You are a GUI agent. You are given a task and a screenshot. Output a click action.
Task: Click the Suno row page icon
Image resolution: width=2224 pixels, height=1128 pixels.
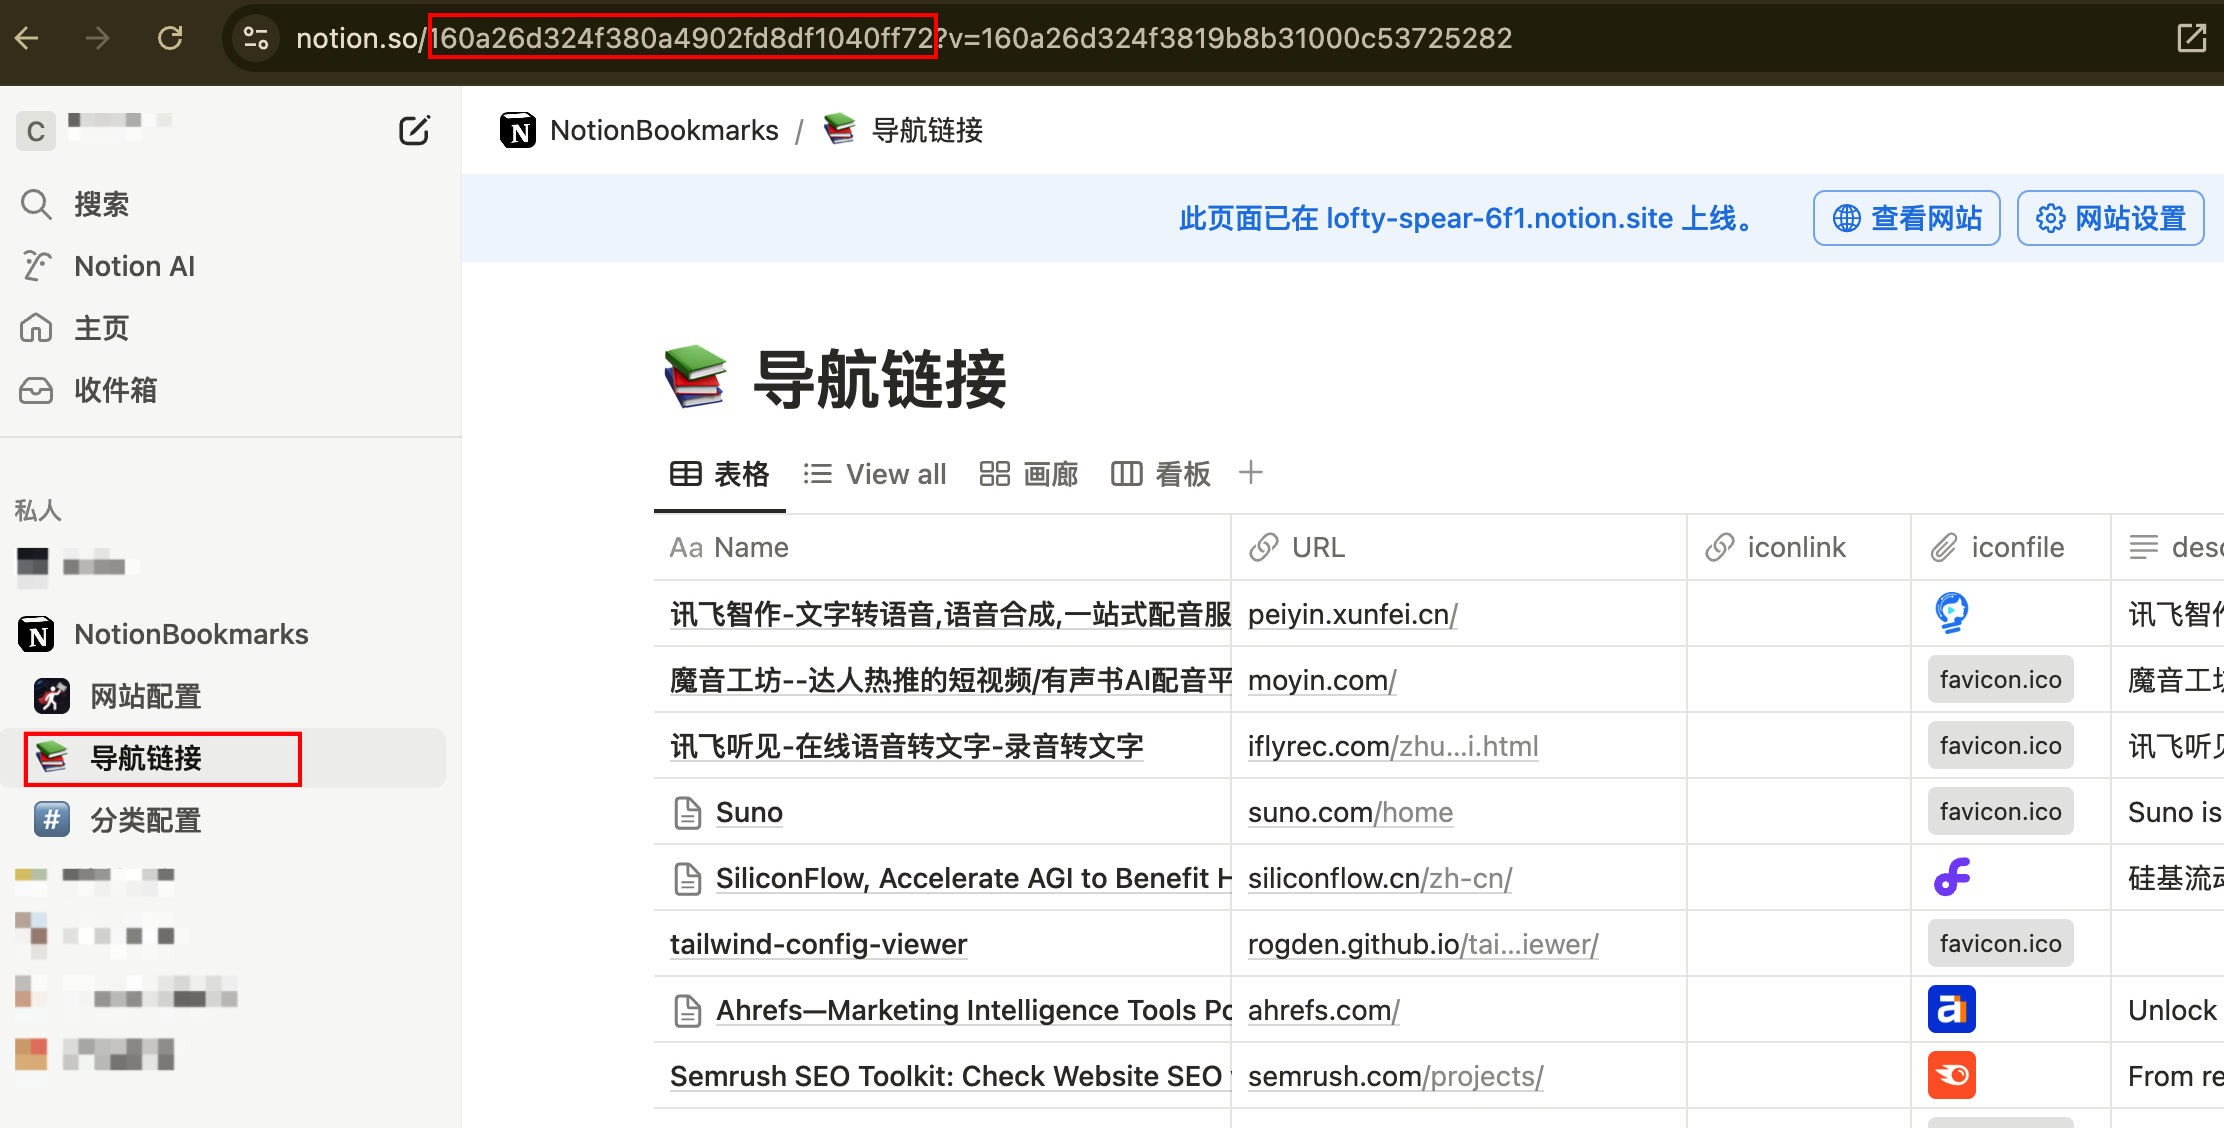point(688,812)
